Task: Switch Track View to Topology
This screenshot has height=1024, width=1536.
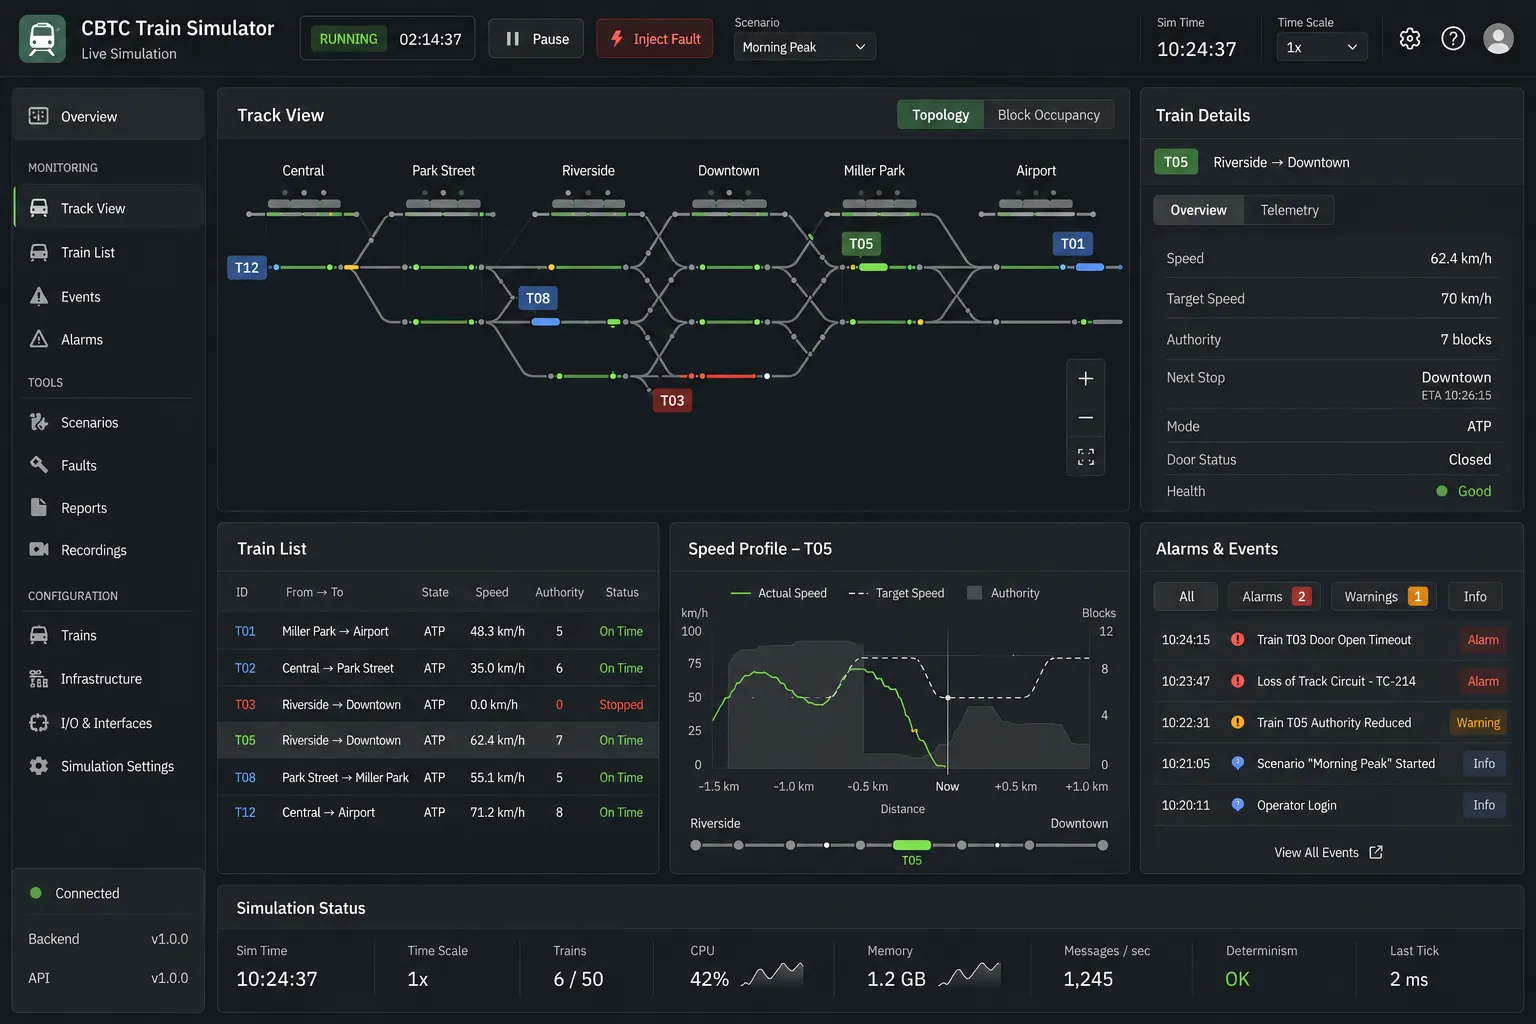Action: click(940, 115)
